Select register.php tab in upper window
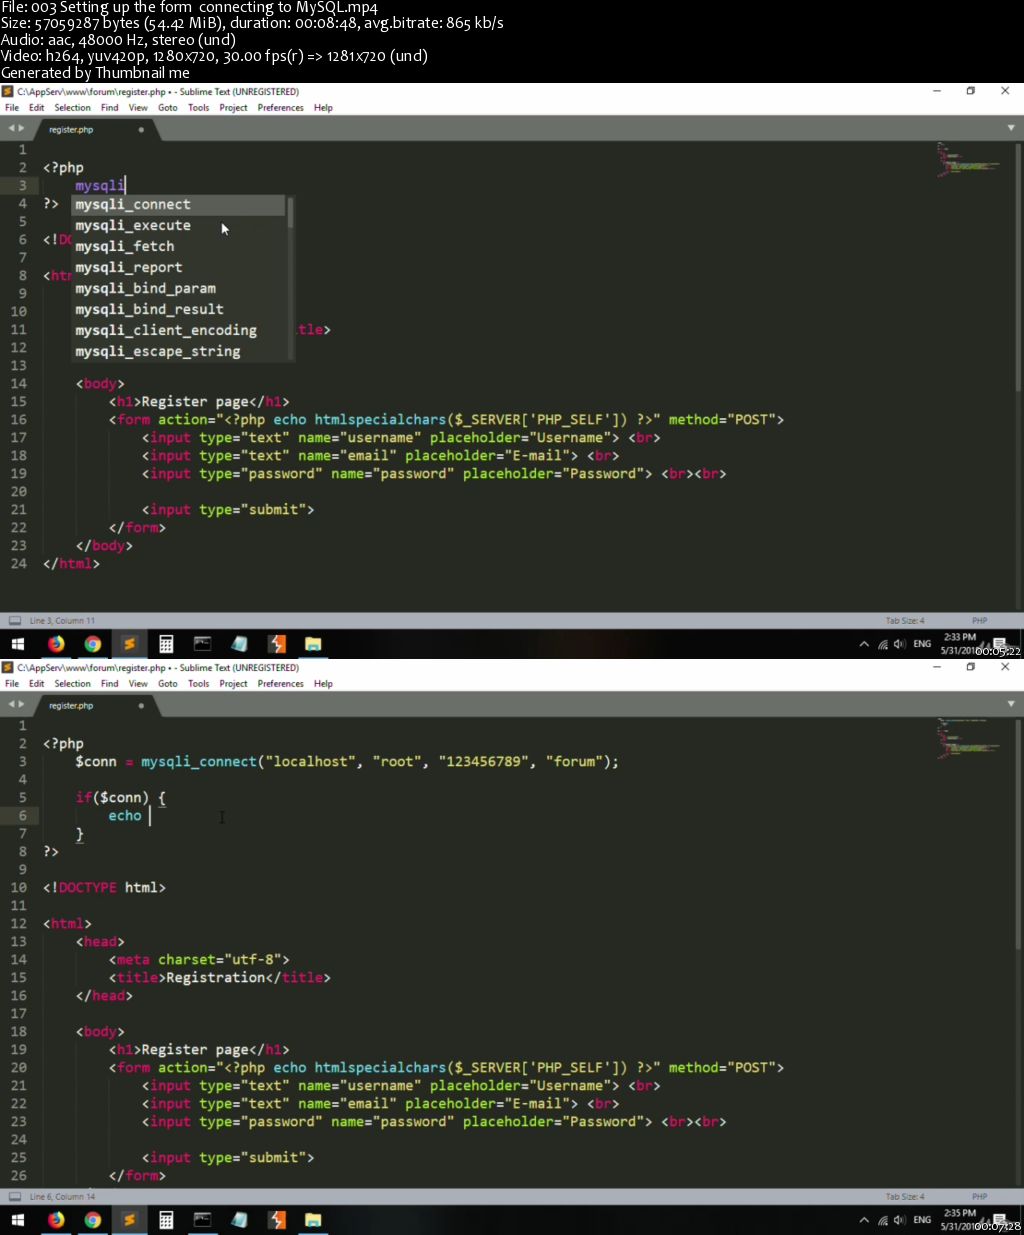1024x1235 pixels. 95,130
